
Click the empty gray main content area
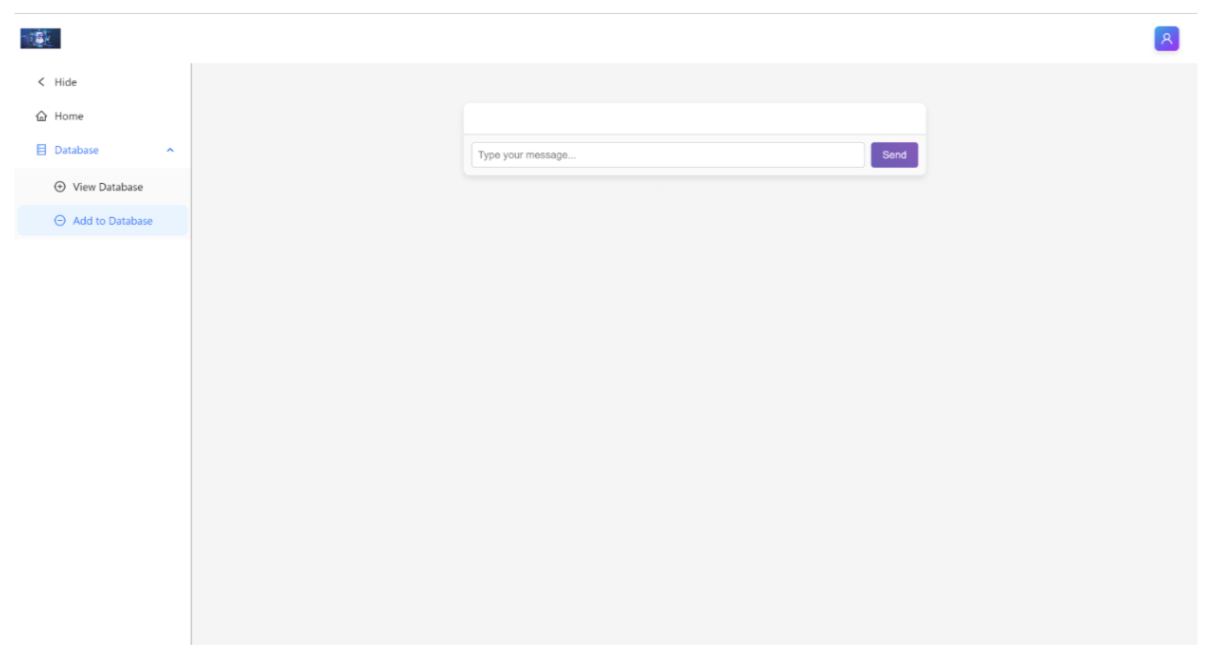694,400
